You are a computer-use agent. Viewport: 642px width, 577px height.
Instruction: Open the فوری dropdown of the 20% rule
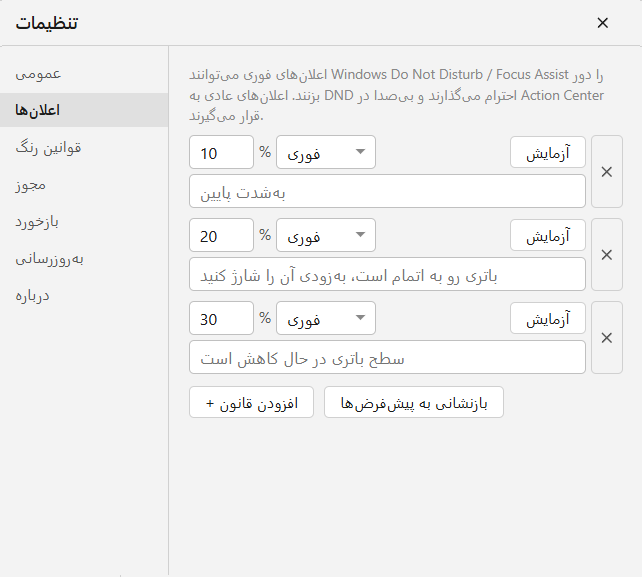(x=326, y=235)
